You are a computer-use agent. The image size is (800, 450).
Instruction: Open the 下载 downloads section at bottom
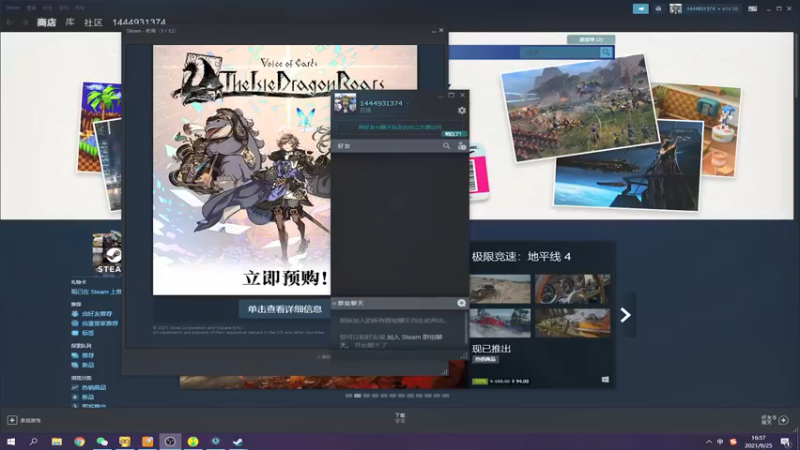click(400, 418)
